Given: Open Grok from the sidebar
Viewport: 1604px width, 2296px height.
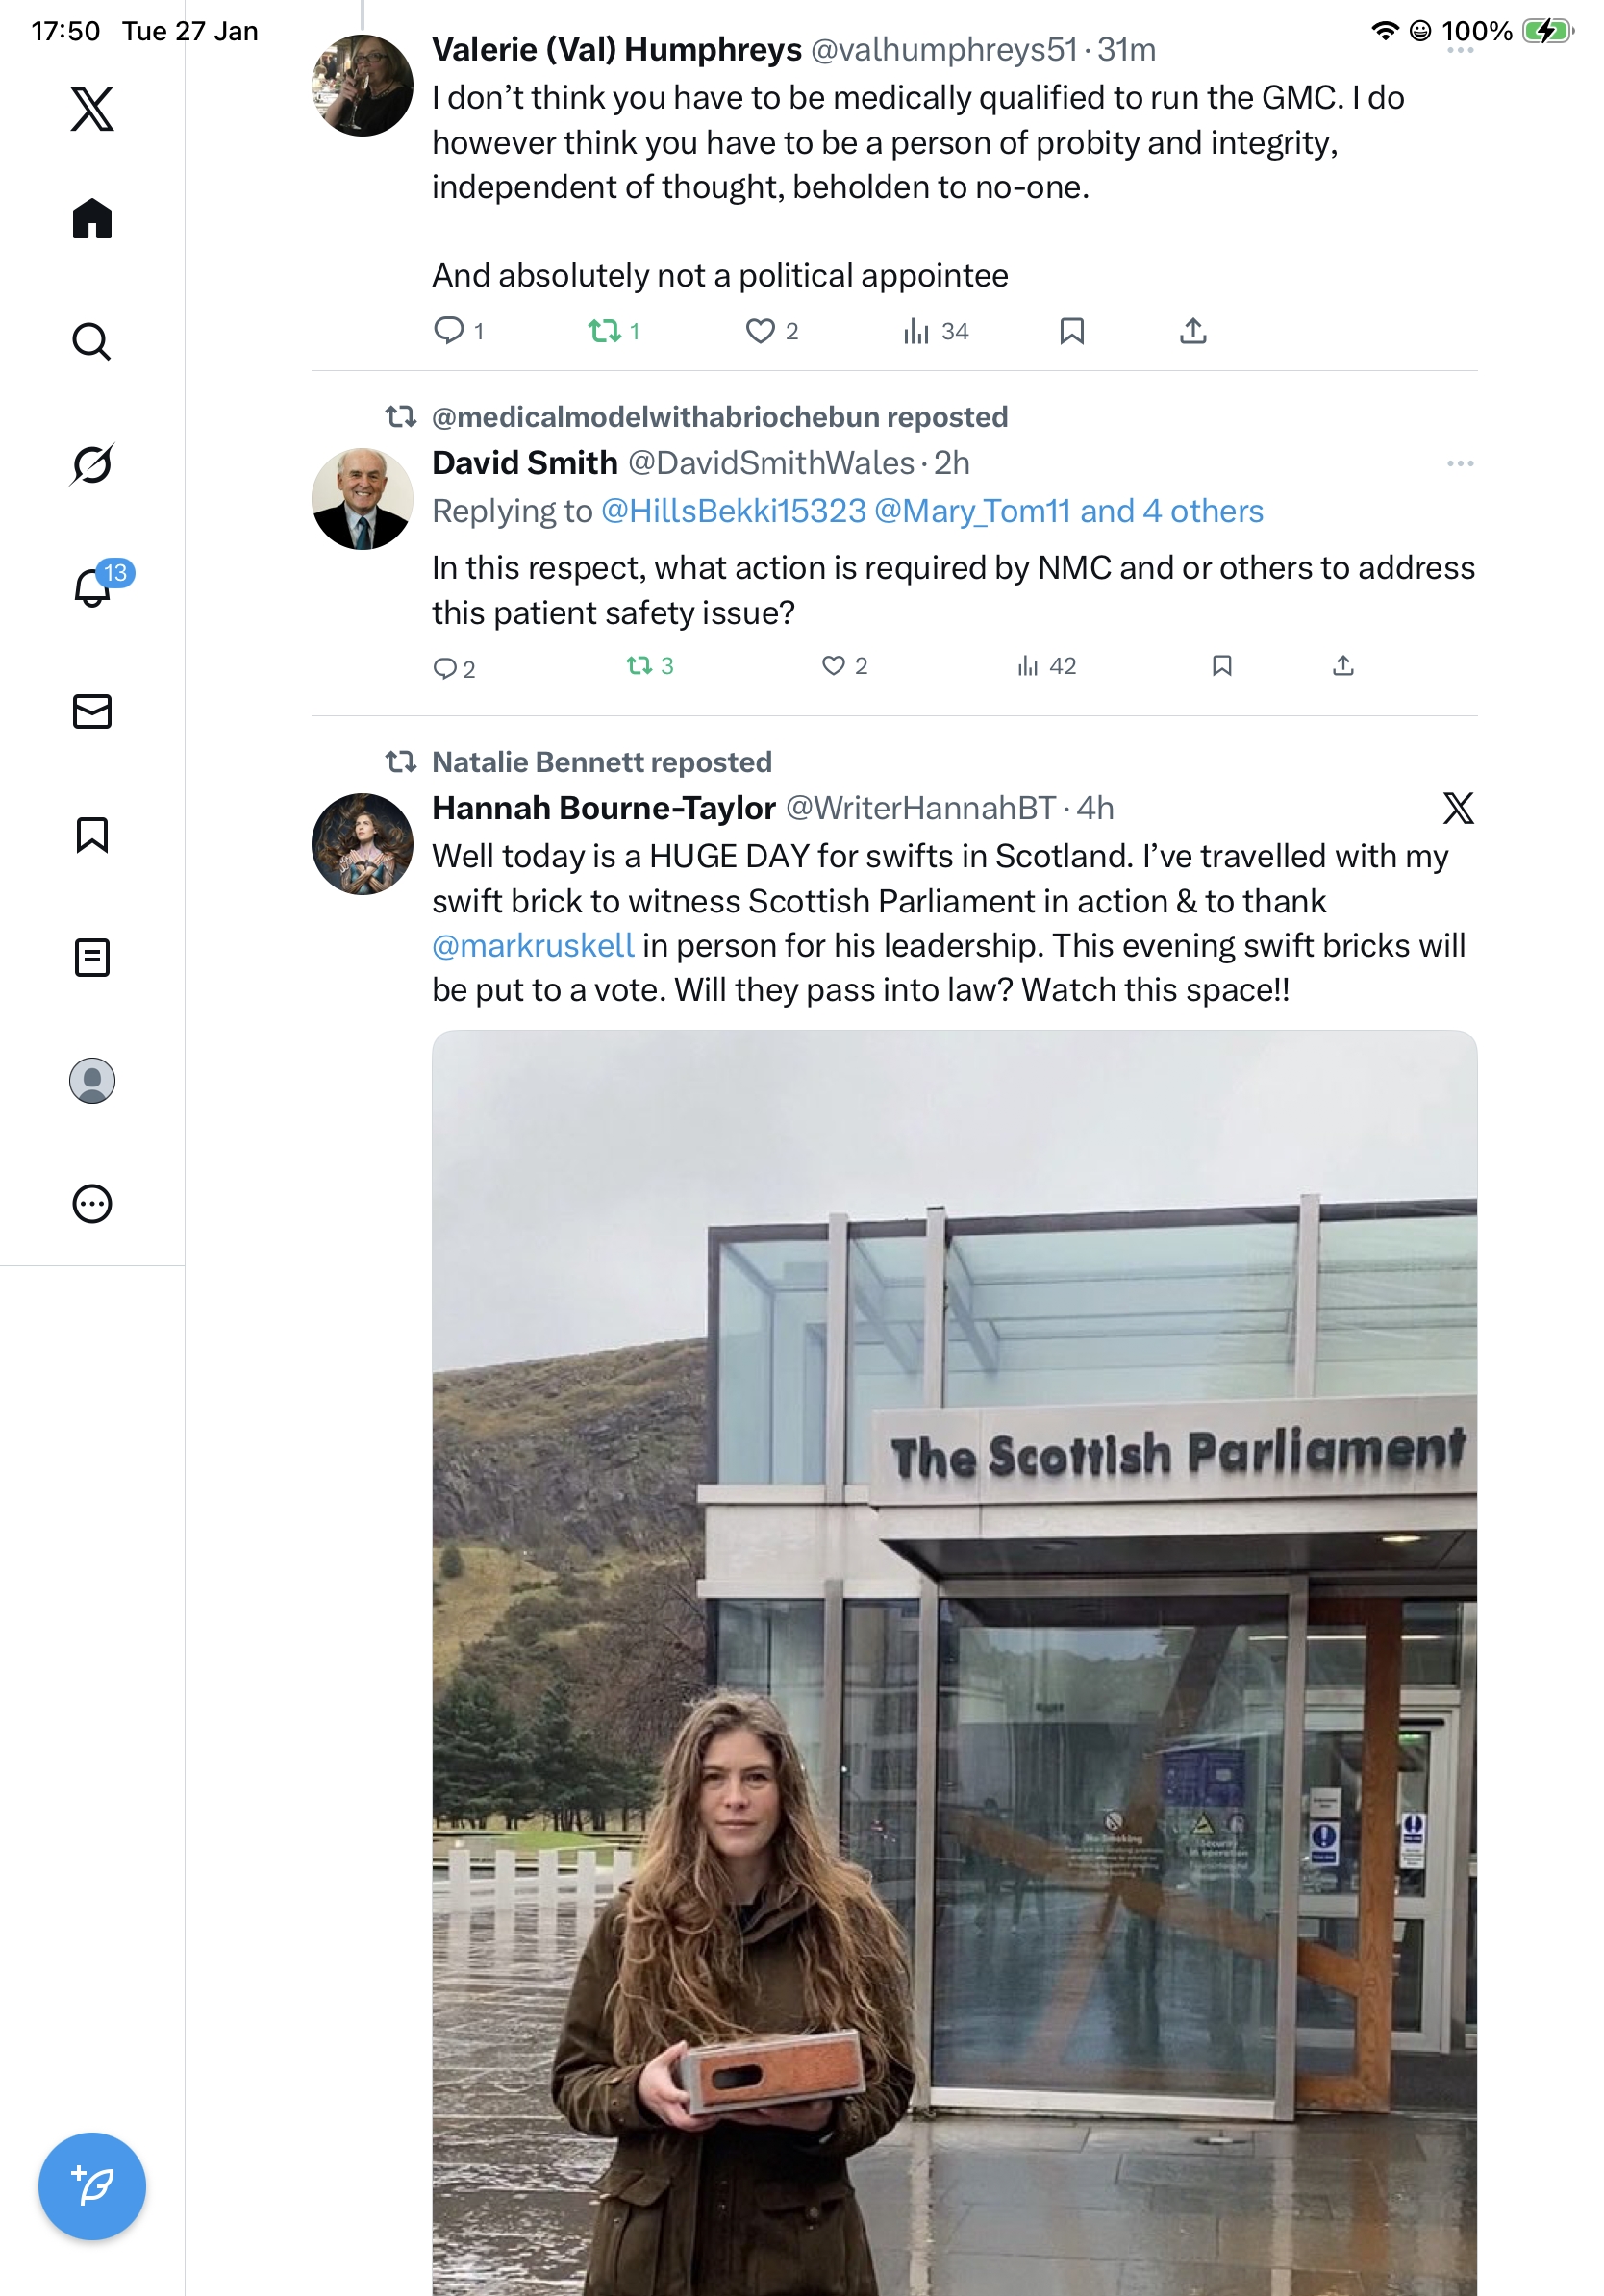Looking at the screenshot, I should [92, 464].
